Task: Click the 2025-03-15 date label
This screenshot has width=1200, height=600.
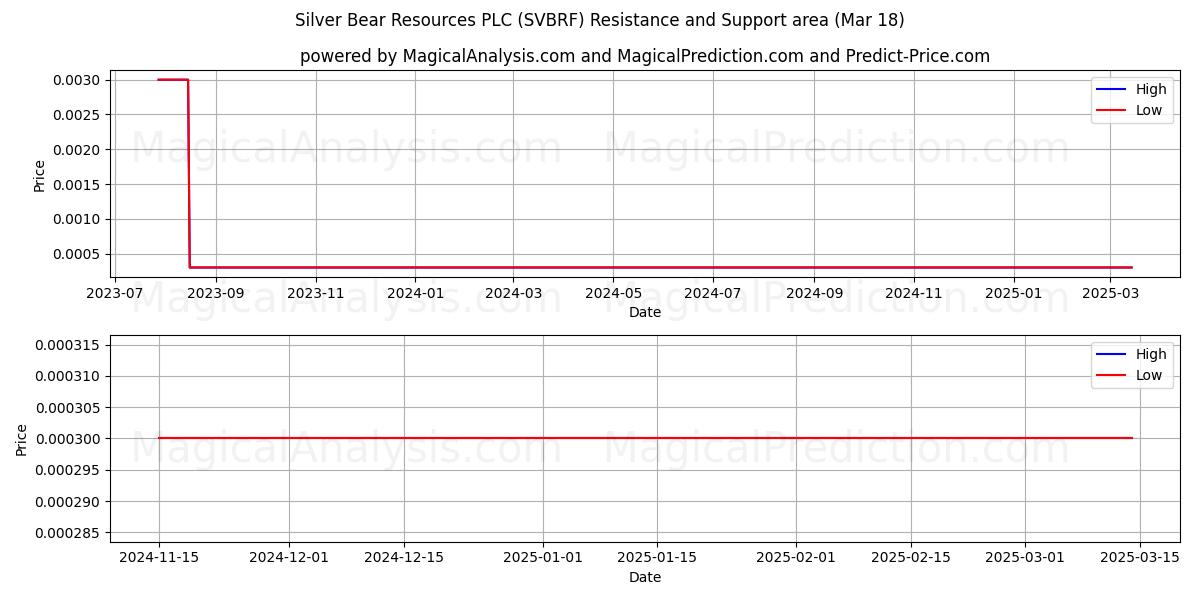Action: click(1140, 558)
